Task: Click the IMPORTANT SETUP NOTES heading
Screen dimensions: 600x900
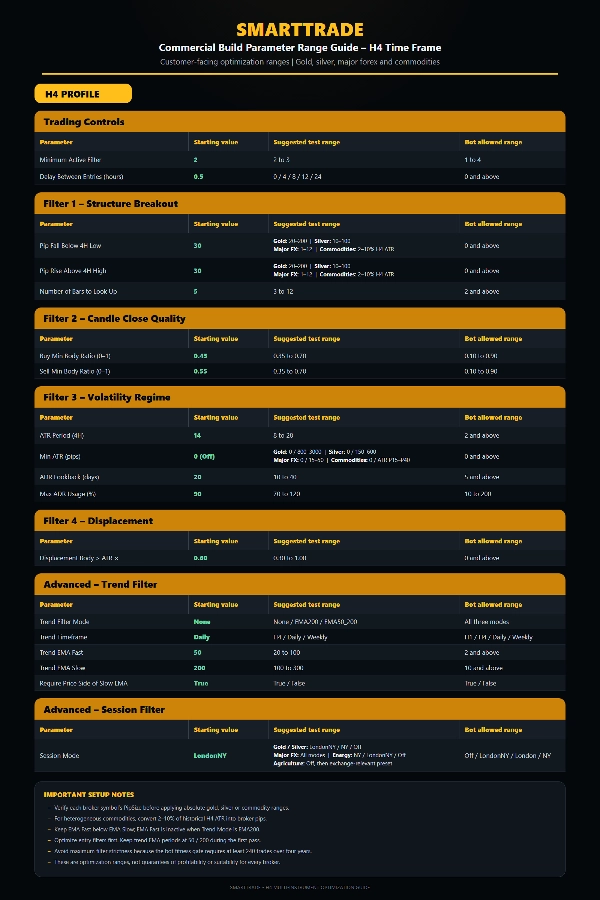Action: click(x=88, y=794)
